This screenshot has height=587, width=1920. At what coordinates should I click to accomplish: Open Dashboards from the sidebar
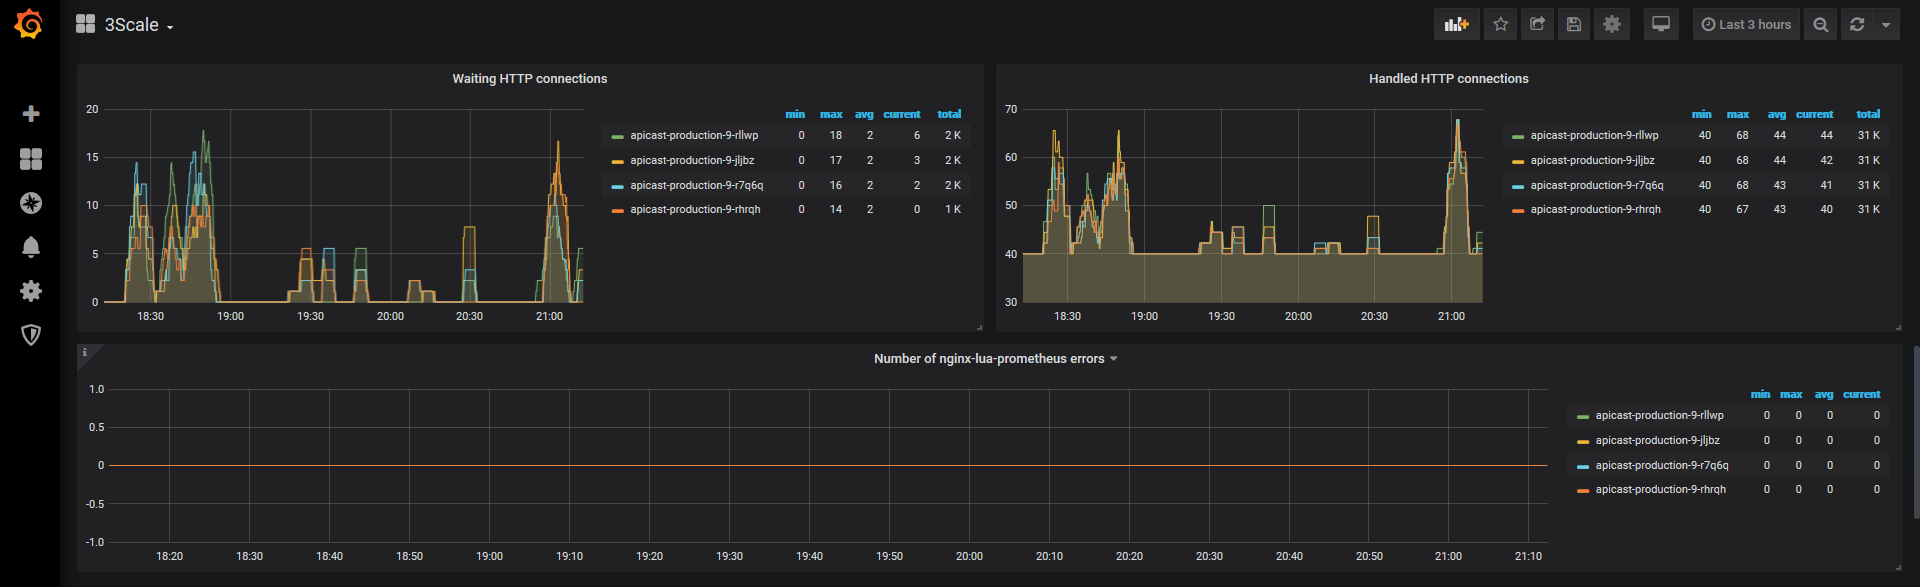coord(31,159)
